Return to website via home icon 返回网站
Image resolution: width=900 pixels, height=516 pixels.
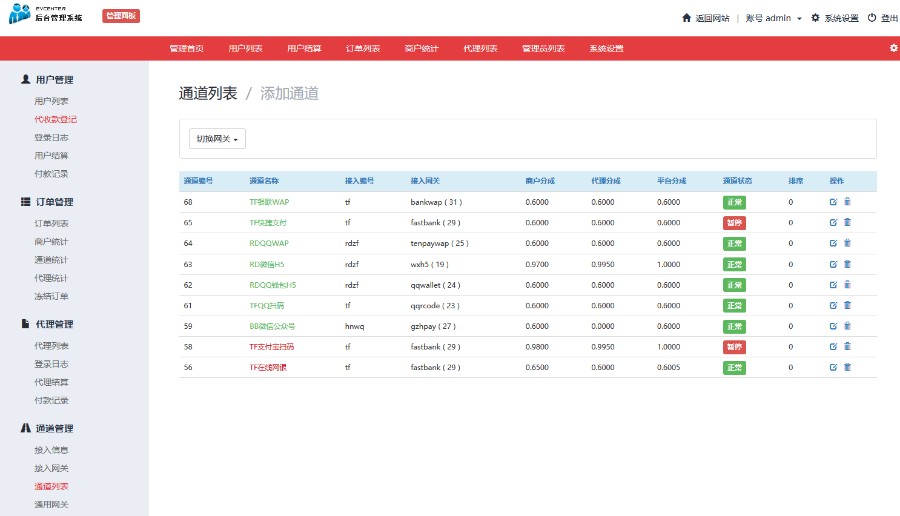705,18
